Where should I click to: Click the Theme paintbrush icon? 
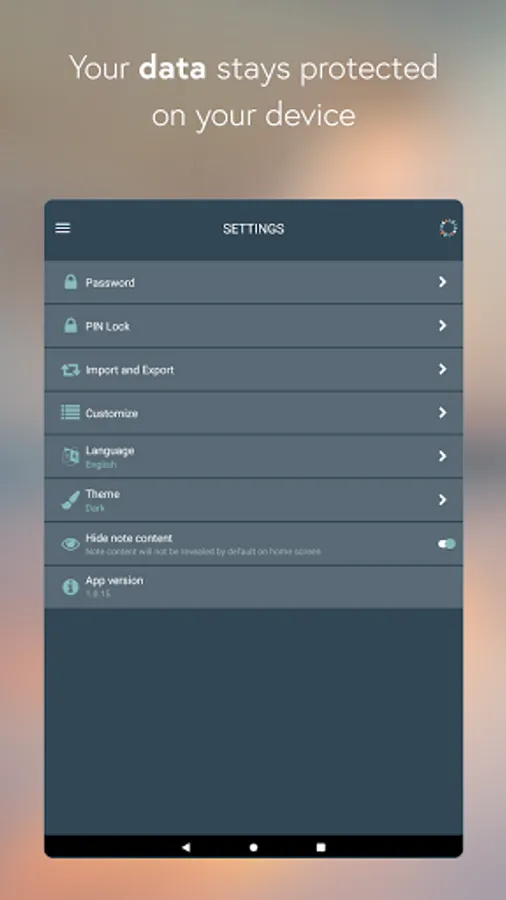[71, 500]
